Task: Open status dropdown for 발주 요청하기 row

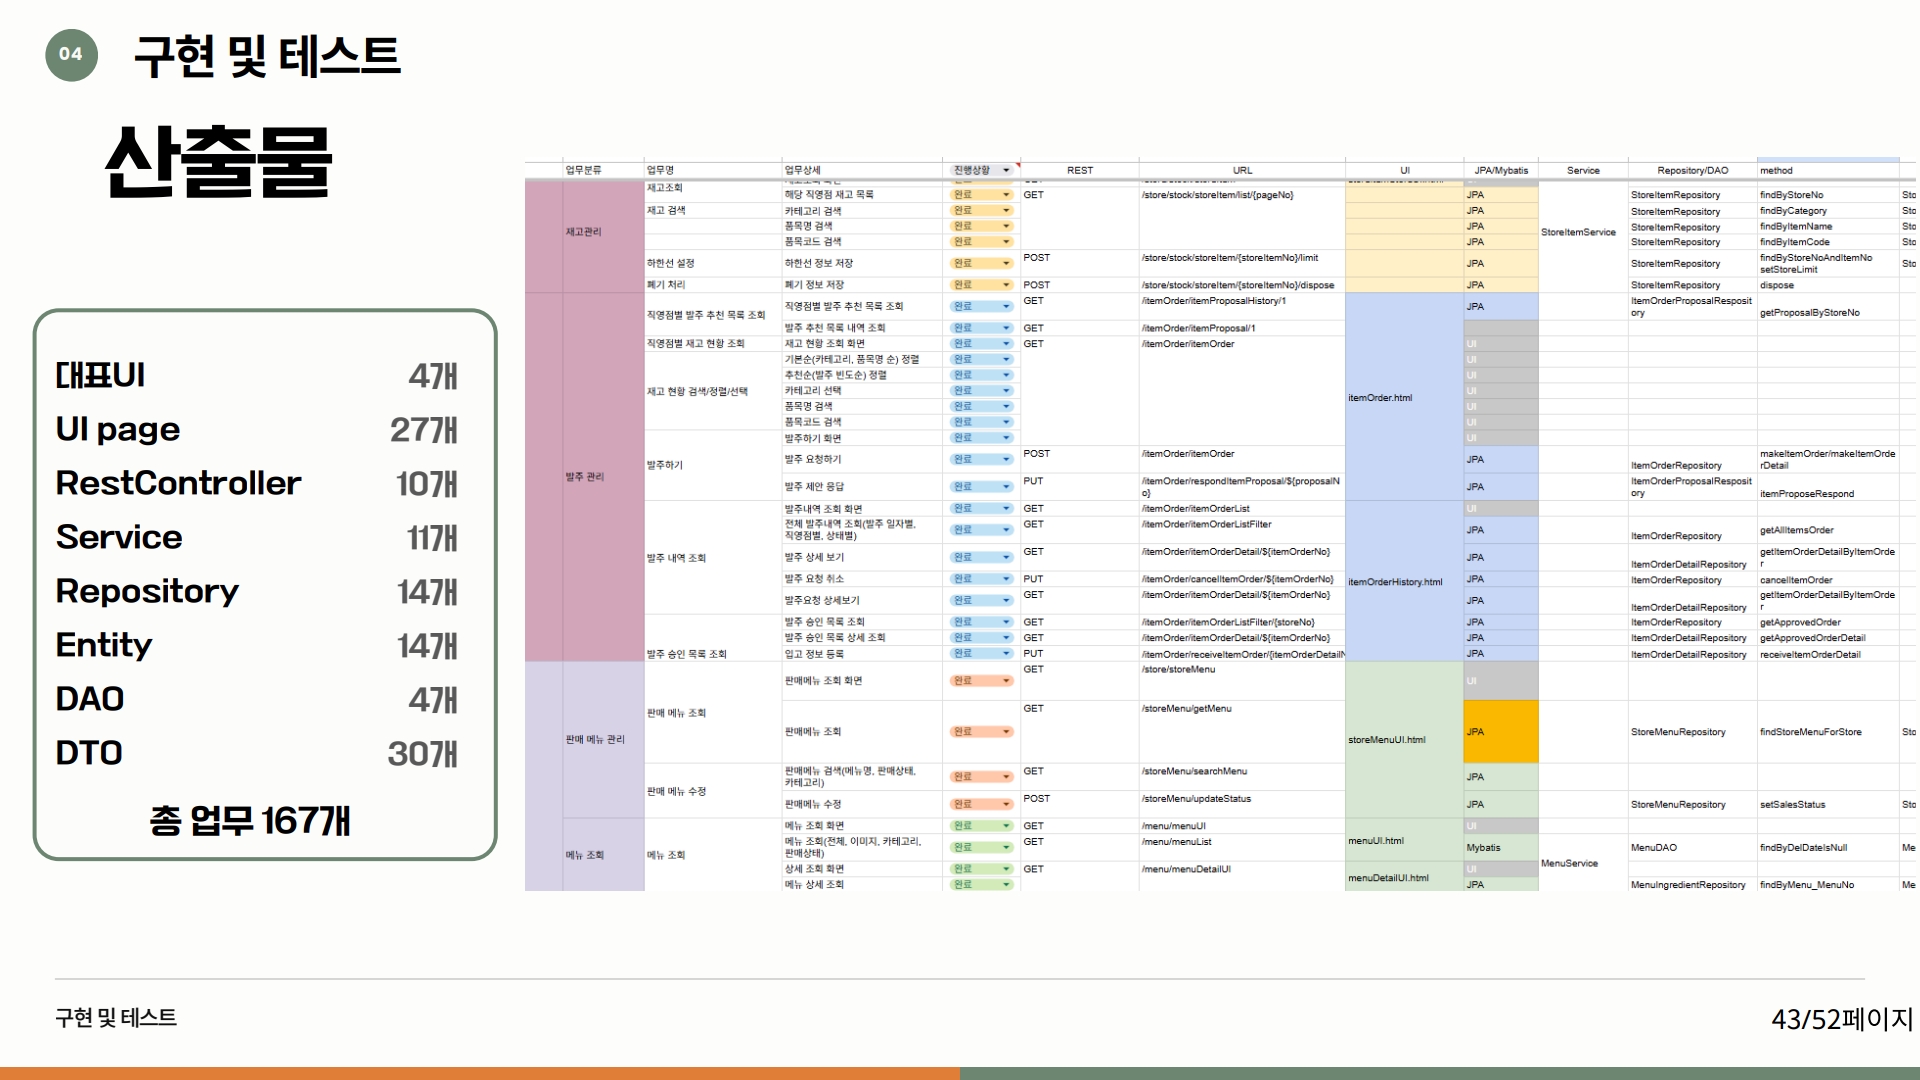Action: pos(1007,460)
